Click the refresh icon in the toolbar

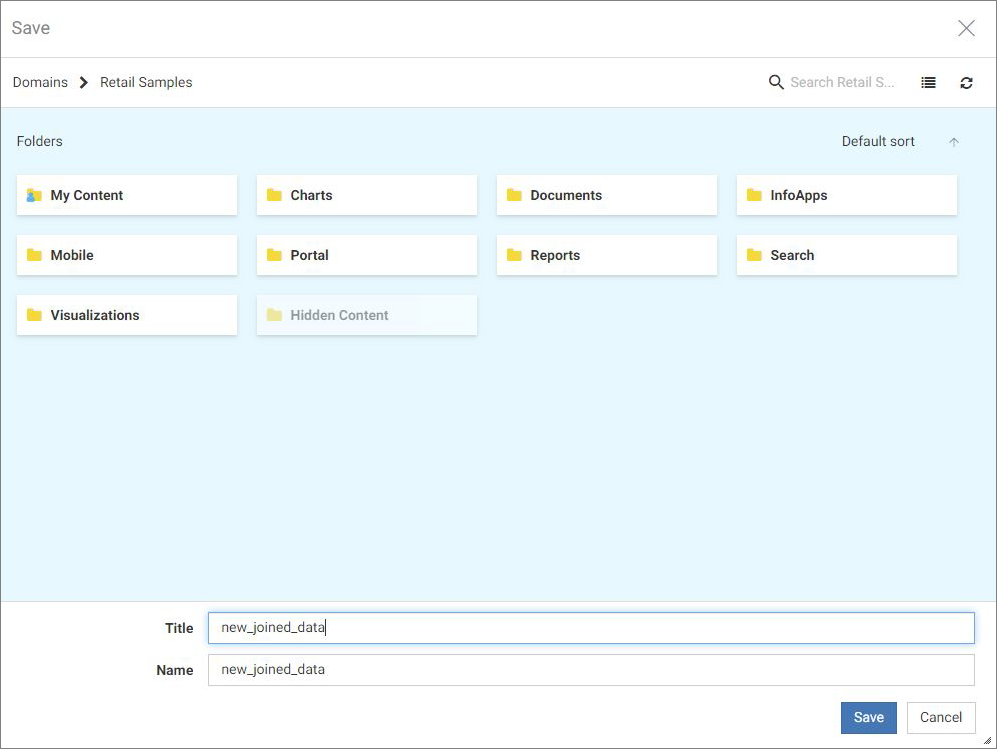pyautogui.click(x=966, y=83)
